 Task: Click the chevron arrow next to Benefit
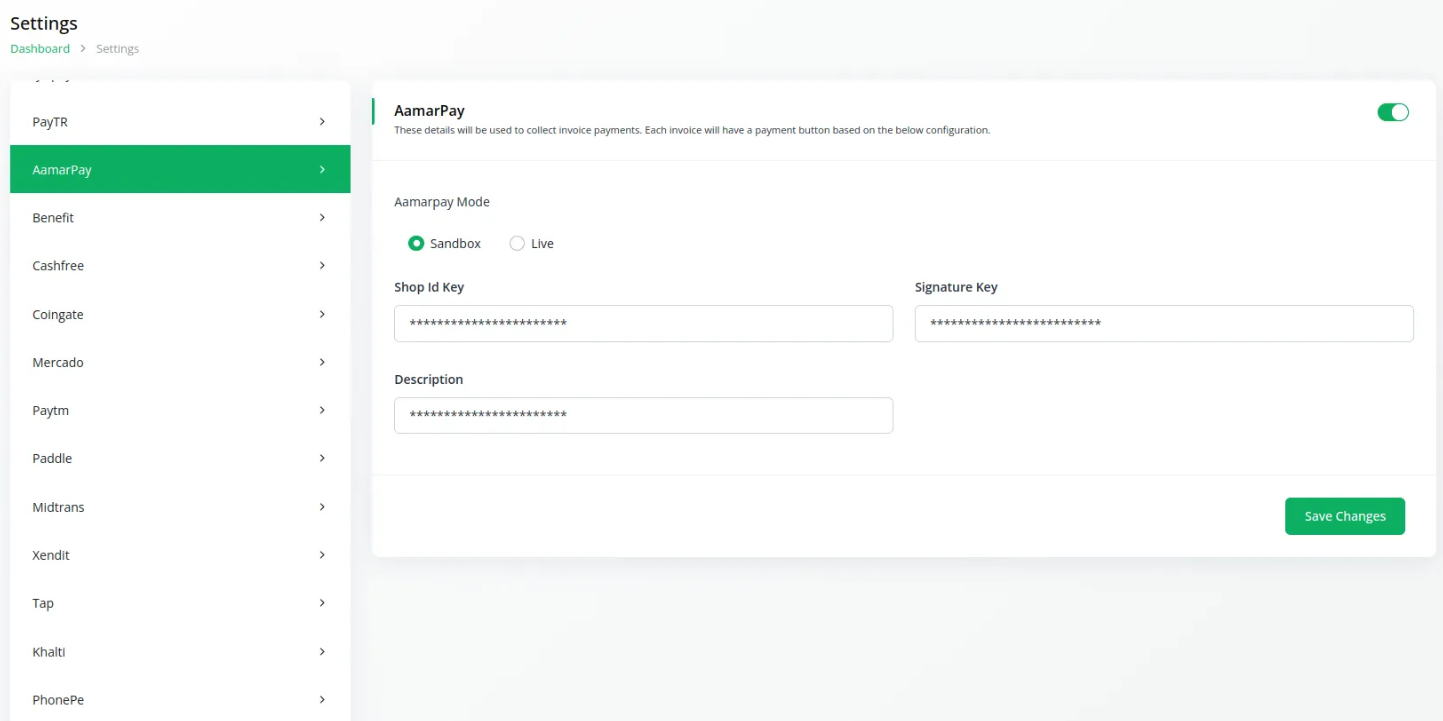[x=322, y=217]
